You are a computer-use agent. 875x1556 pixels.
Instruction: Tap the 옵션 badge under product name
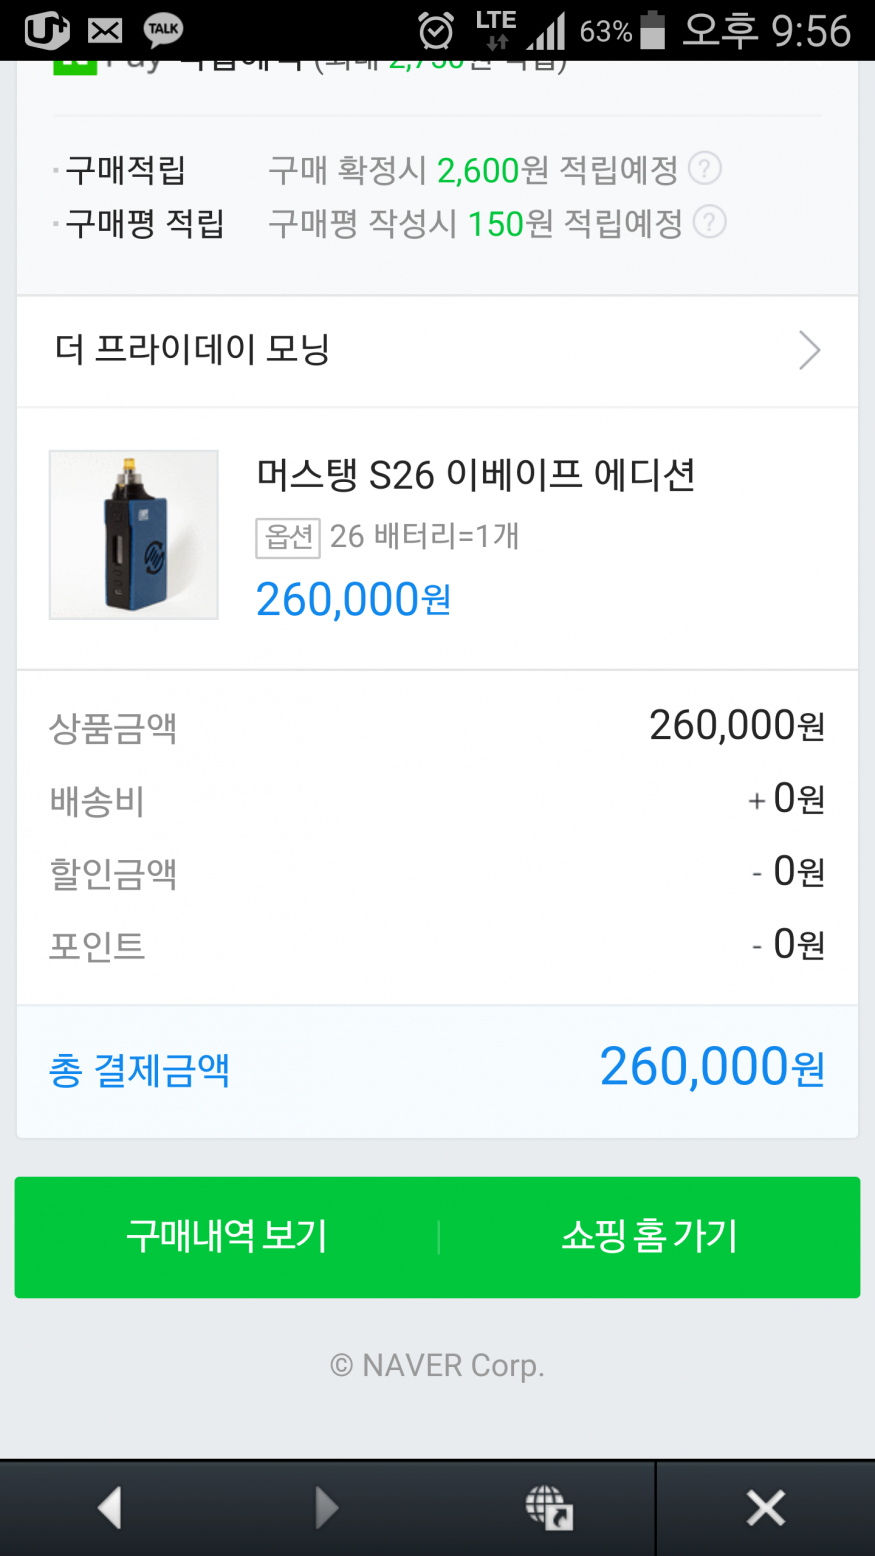[288, 537]
